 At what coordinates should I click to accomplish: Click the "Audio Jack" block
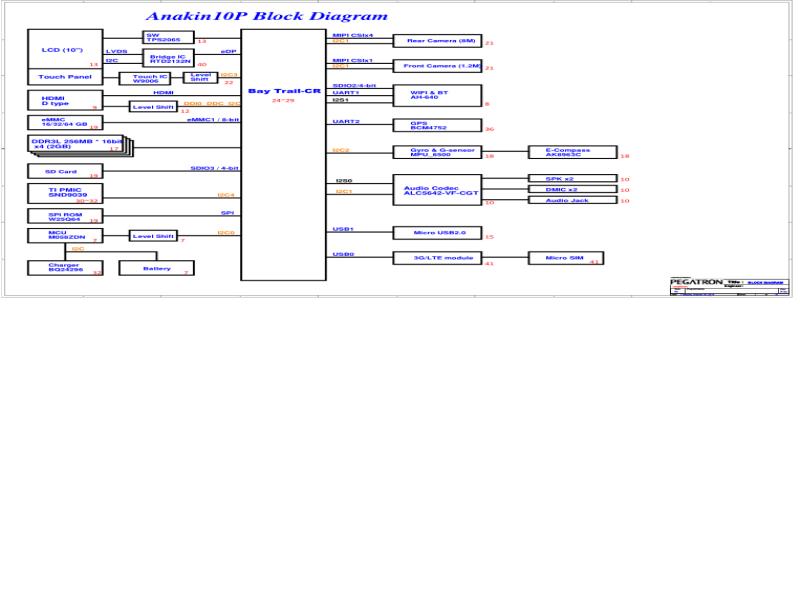(x=573, y=200)
